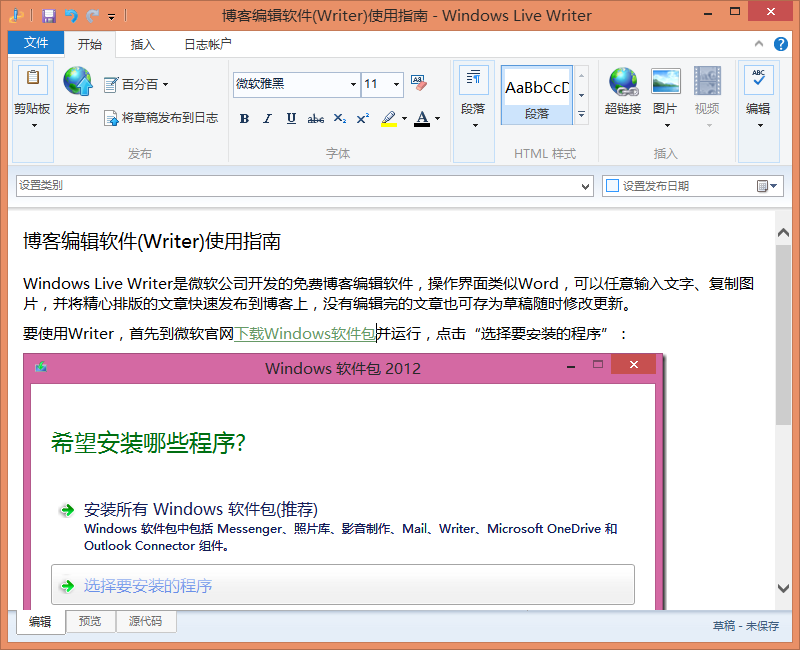Insert a hyperlink (超链接)
This screenshot has height=650, width=800.
(x=622, y=92)
